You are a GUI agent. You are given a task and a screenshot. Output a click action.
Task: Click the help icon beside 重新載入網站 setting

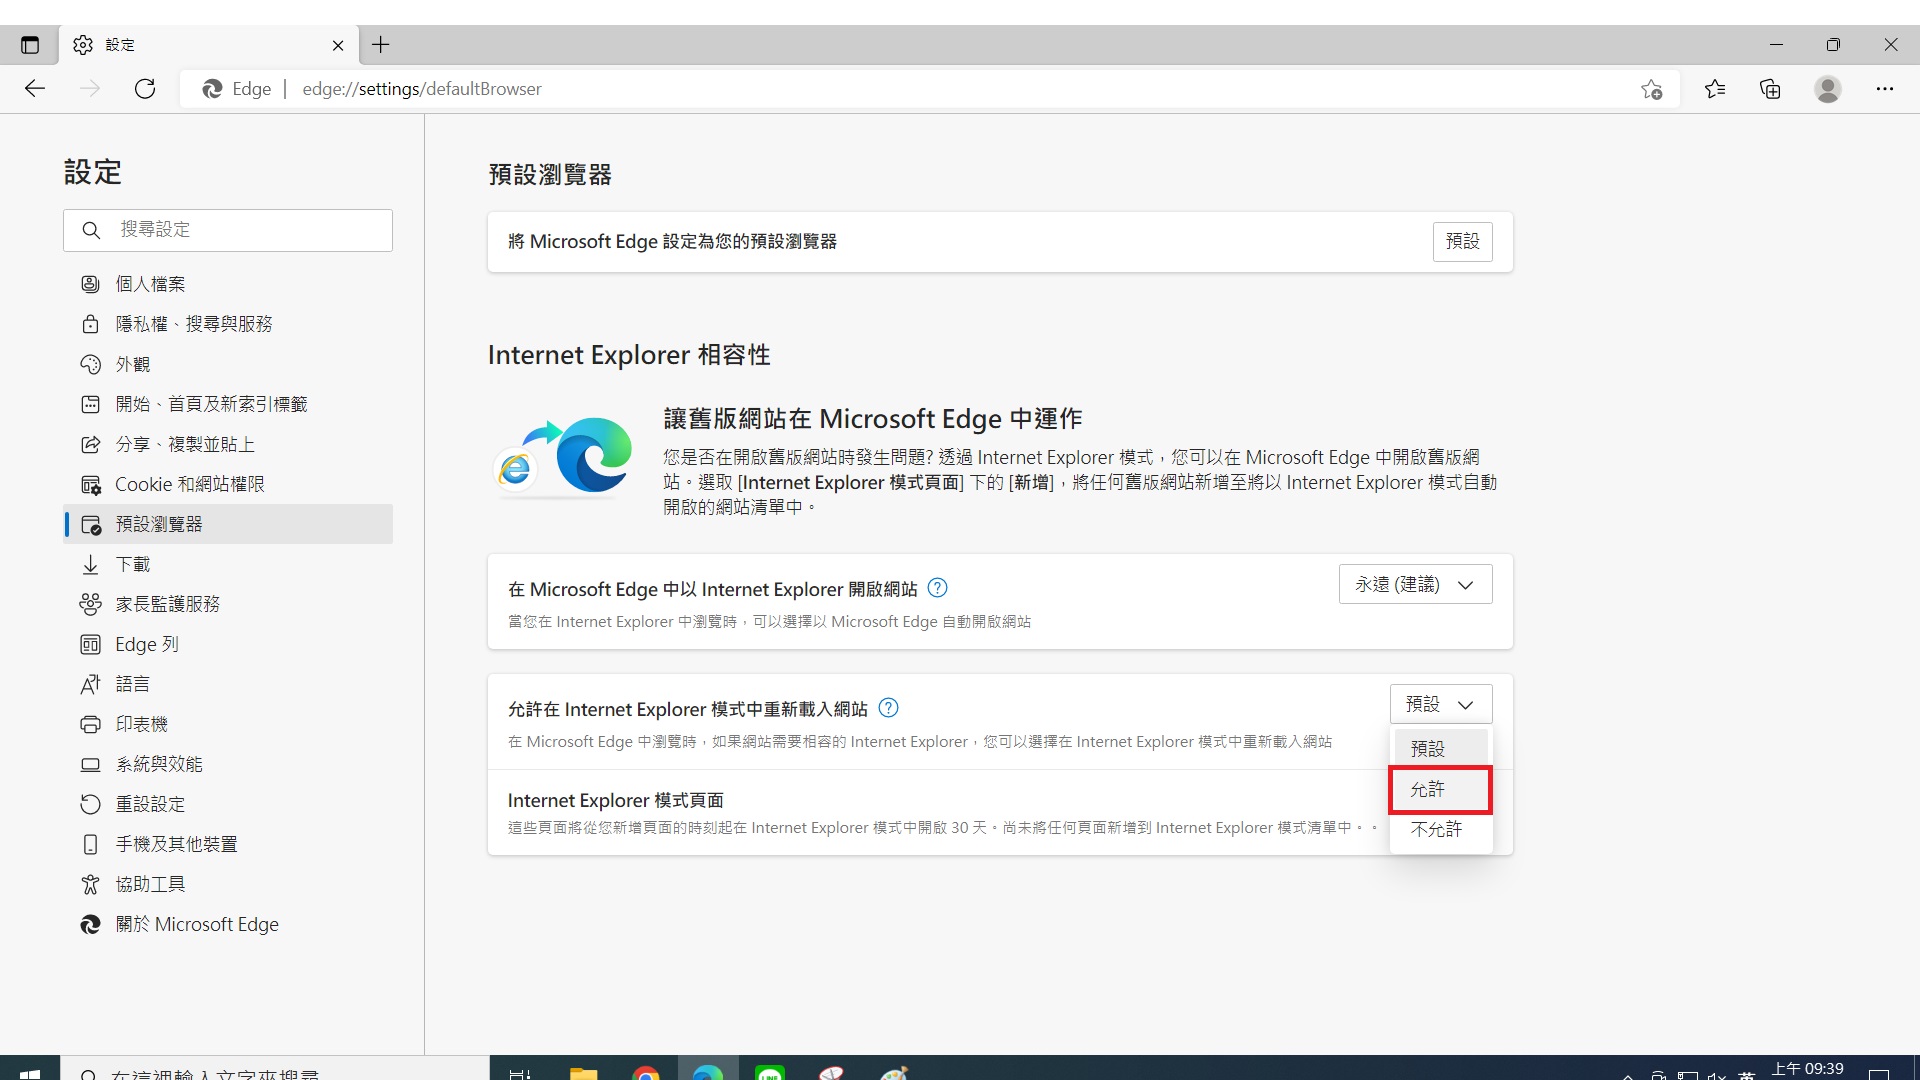click(x=888, y=708)
